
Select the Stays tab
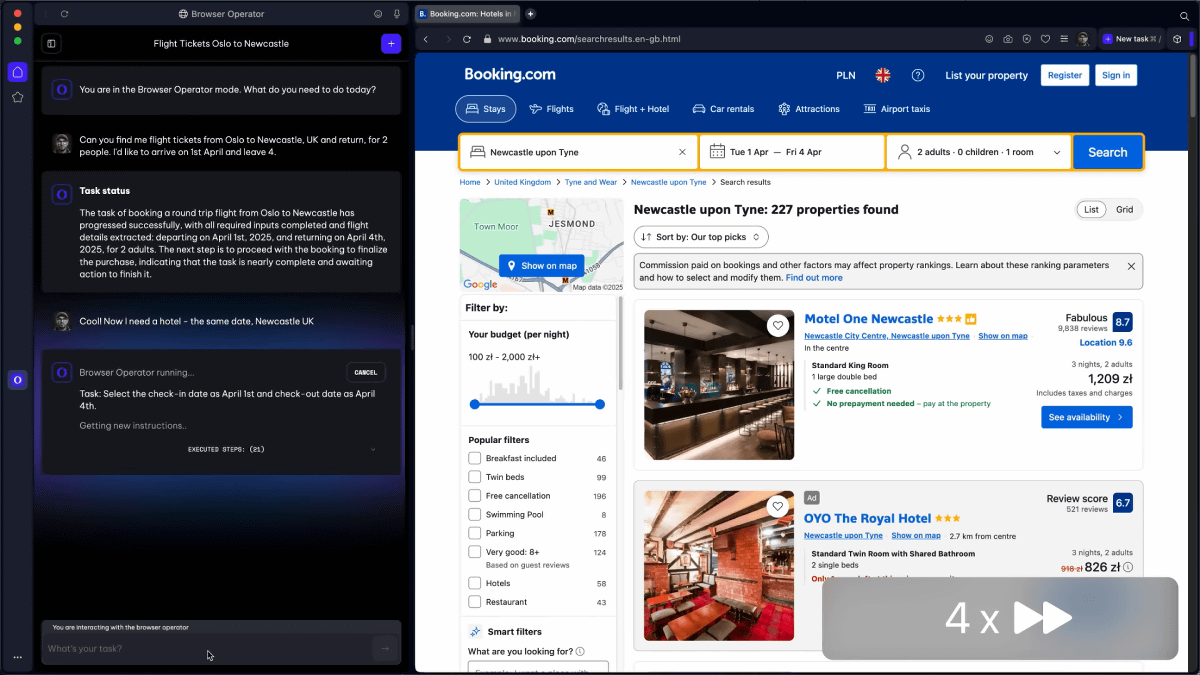pos(486,109)
